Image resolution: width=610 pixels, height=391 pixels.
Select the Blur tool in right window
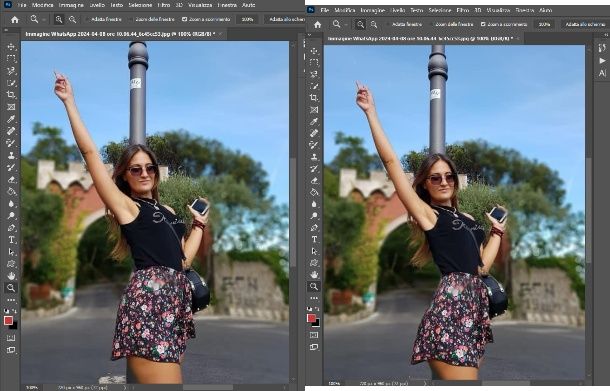(314, 204)
